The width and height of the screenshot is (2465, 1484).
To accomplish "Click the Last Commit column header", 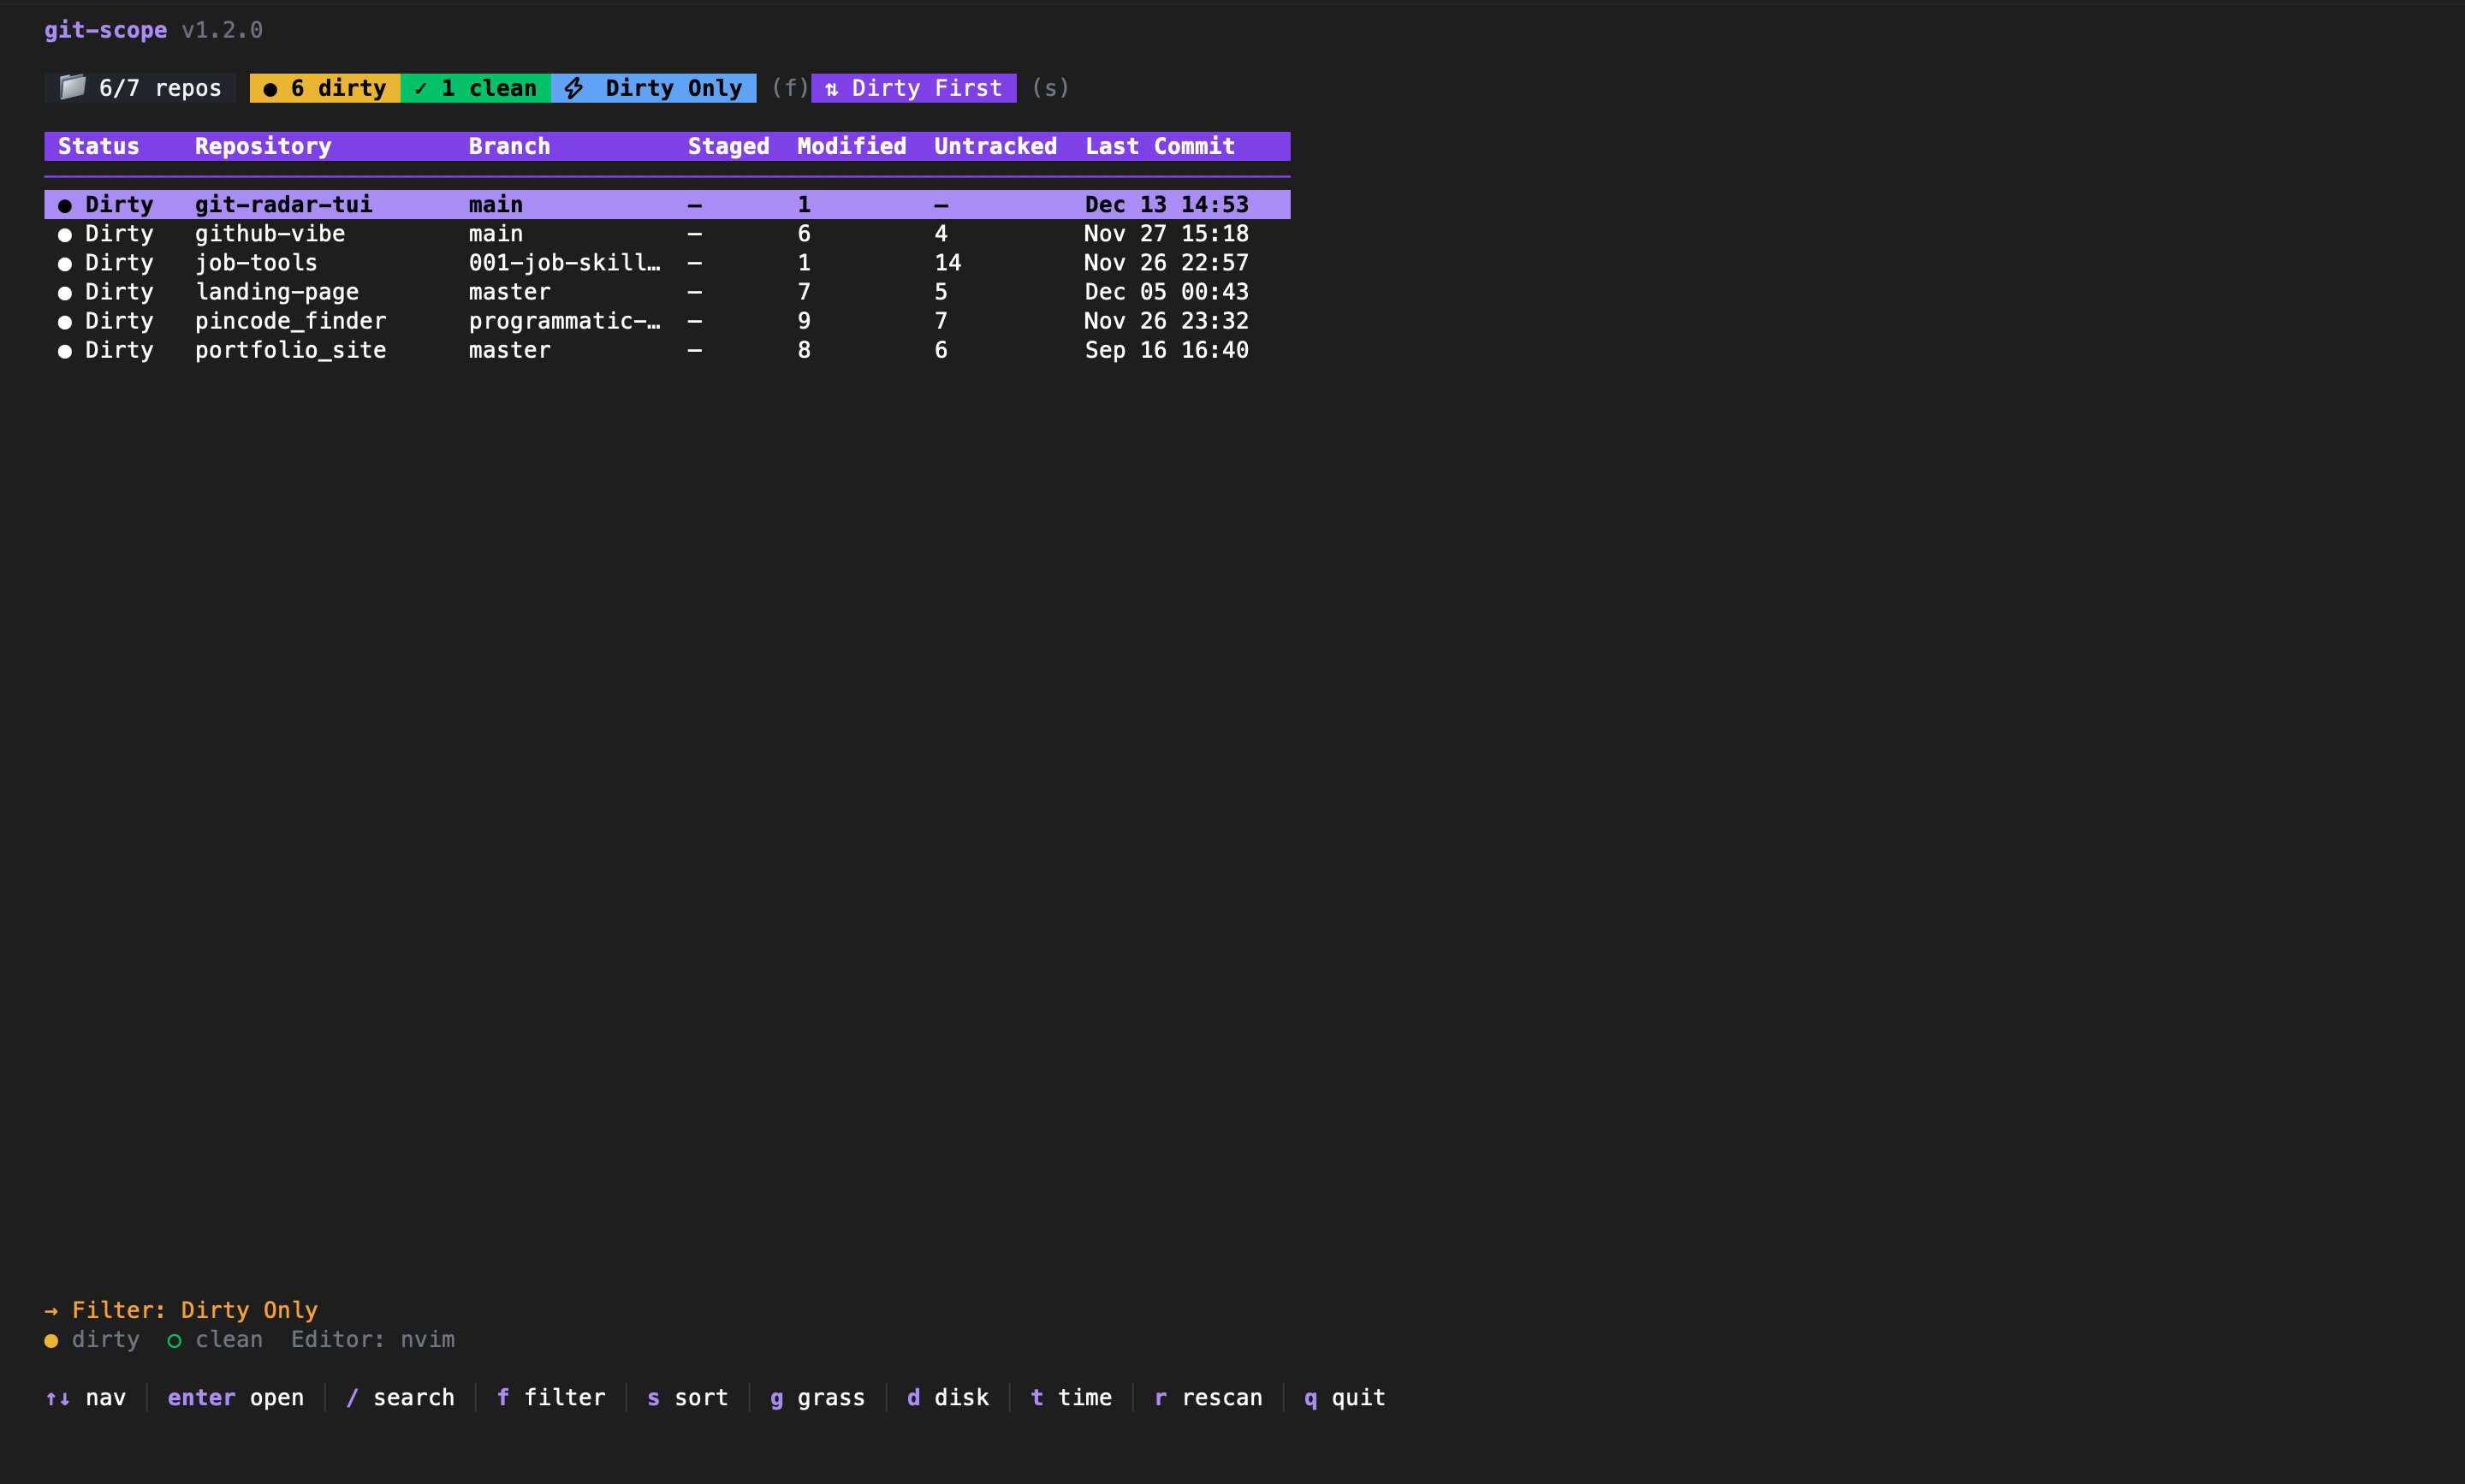I will click(x=1159, y=146).
